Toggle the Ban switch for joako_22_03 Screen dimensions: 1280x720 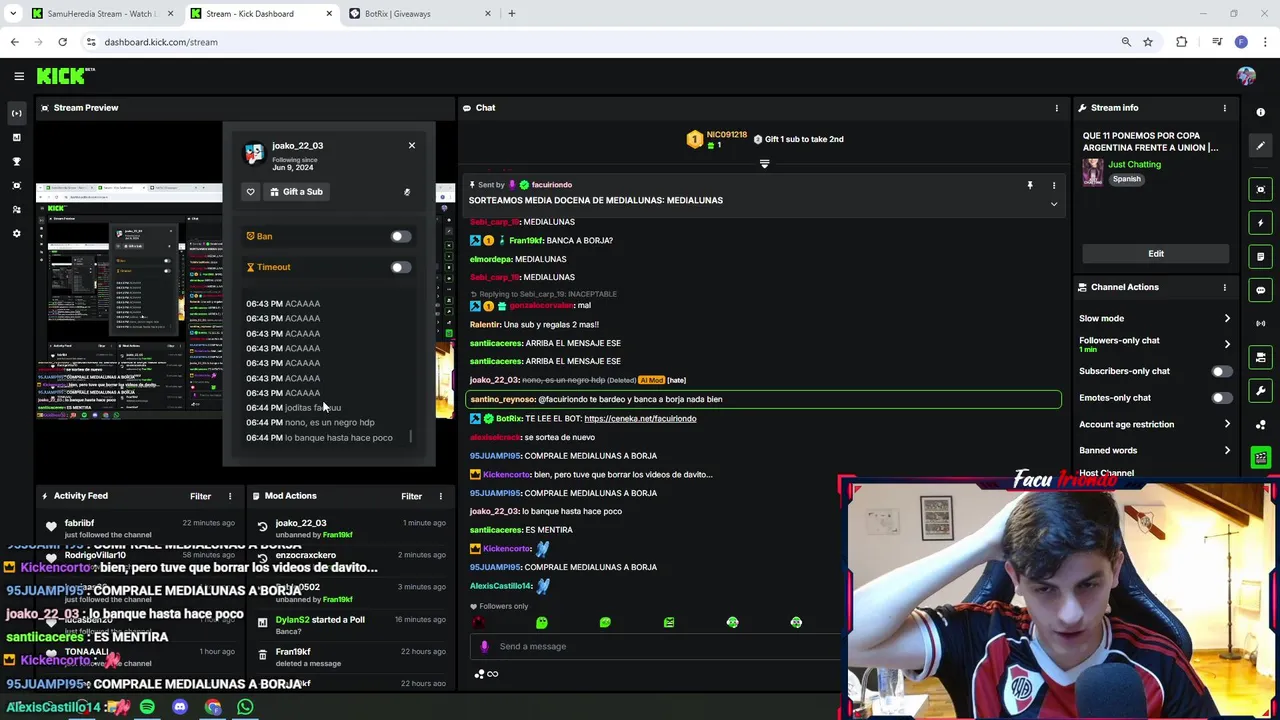click(400, 236)
